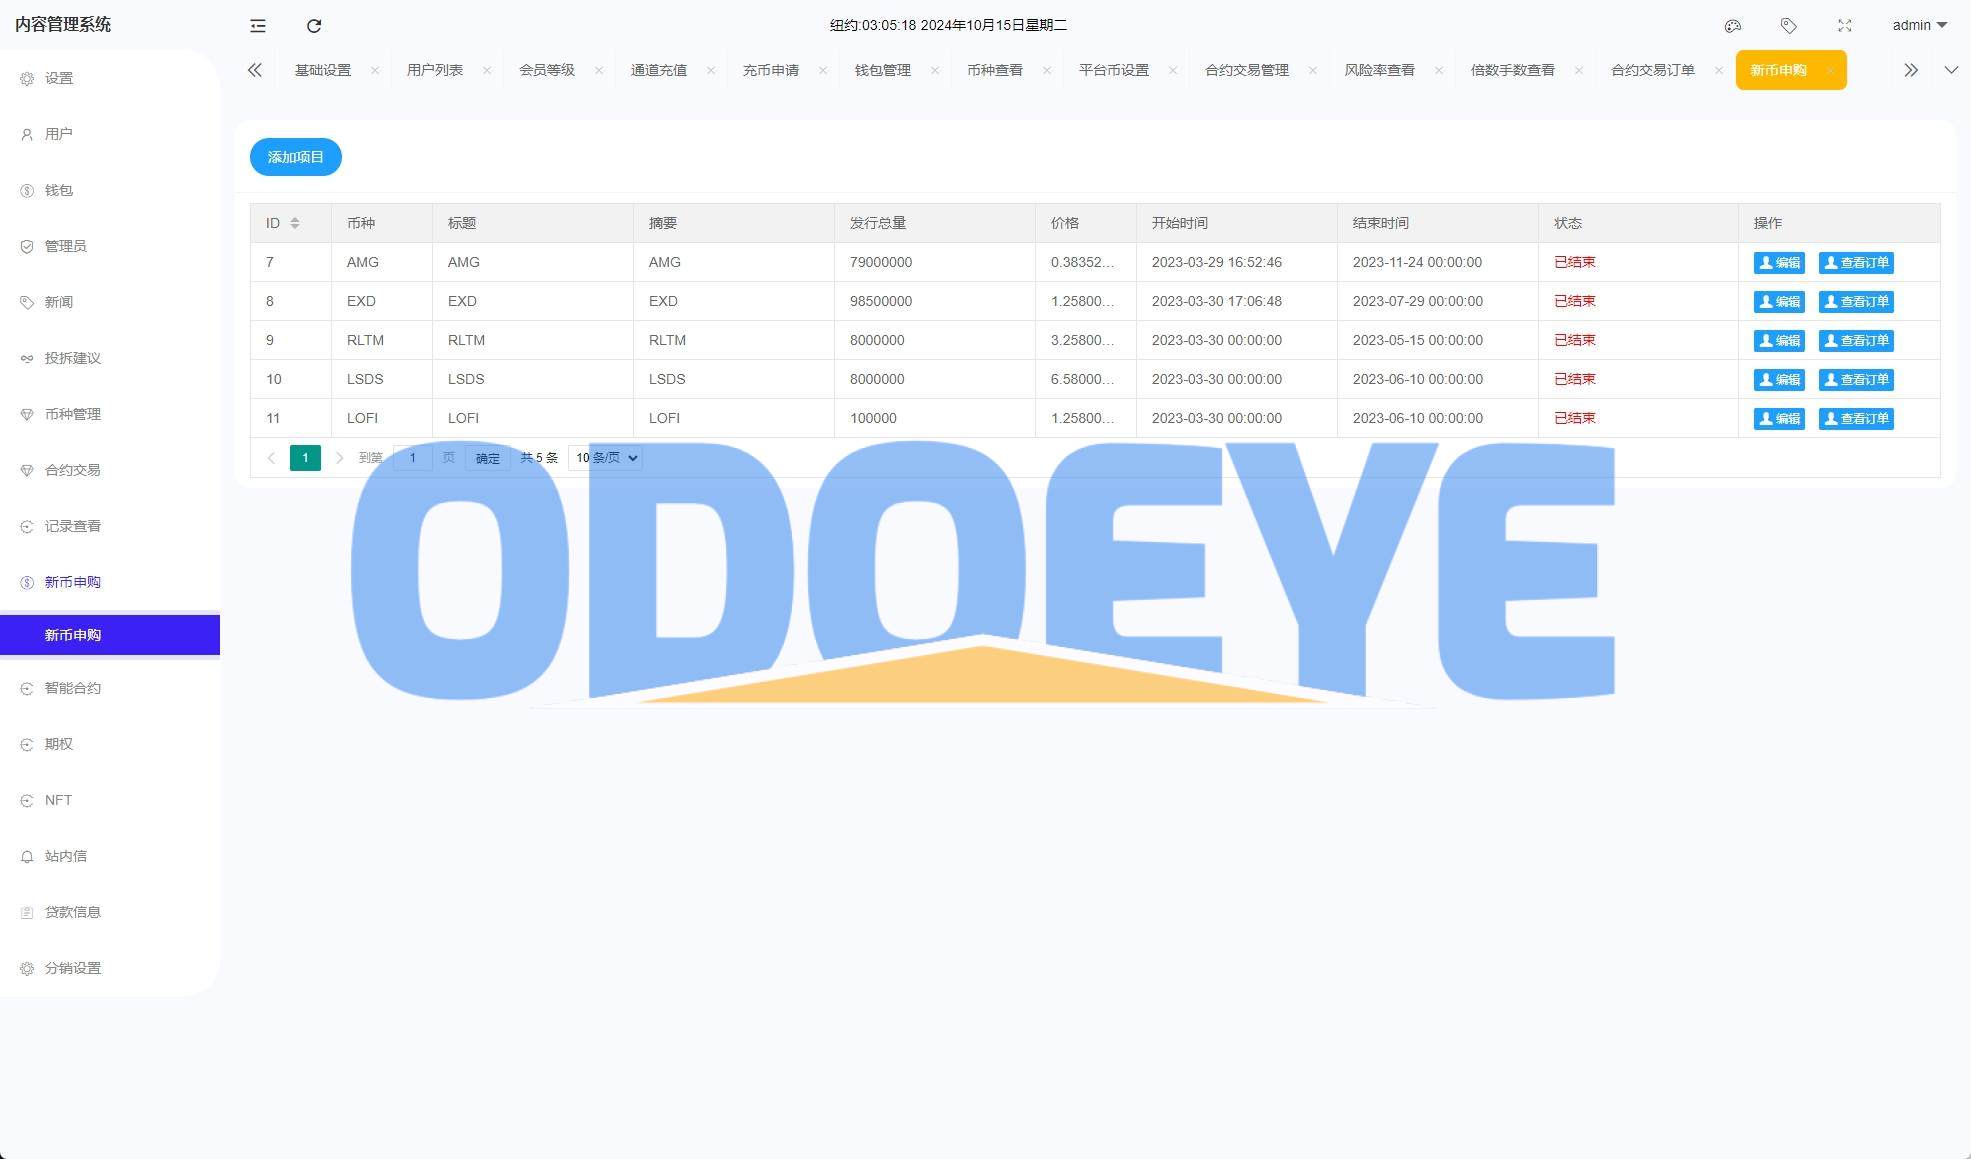
Task: Expand 投拆建议 sidebar menu
Action: point(110,358)
